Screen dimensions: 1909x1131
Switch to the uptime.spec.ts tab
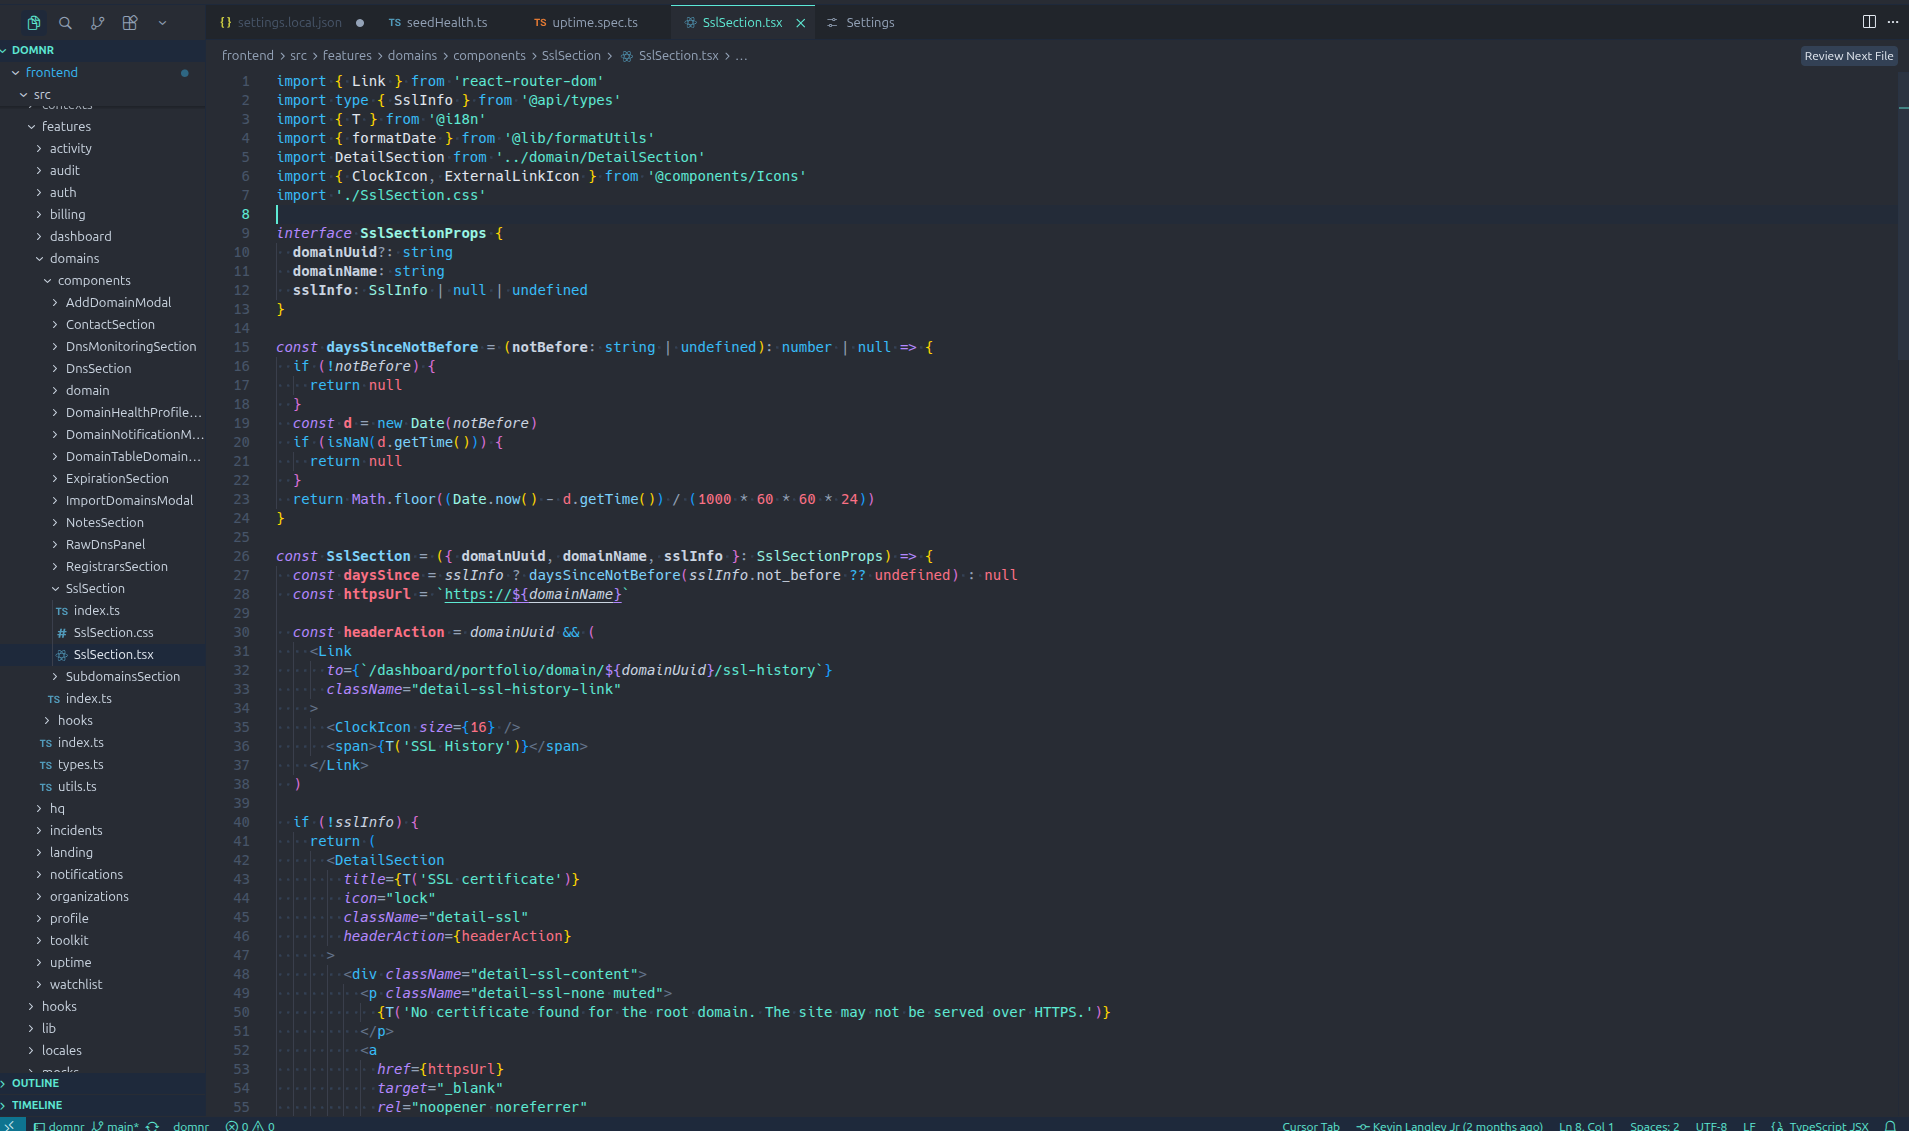[595, 22]
